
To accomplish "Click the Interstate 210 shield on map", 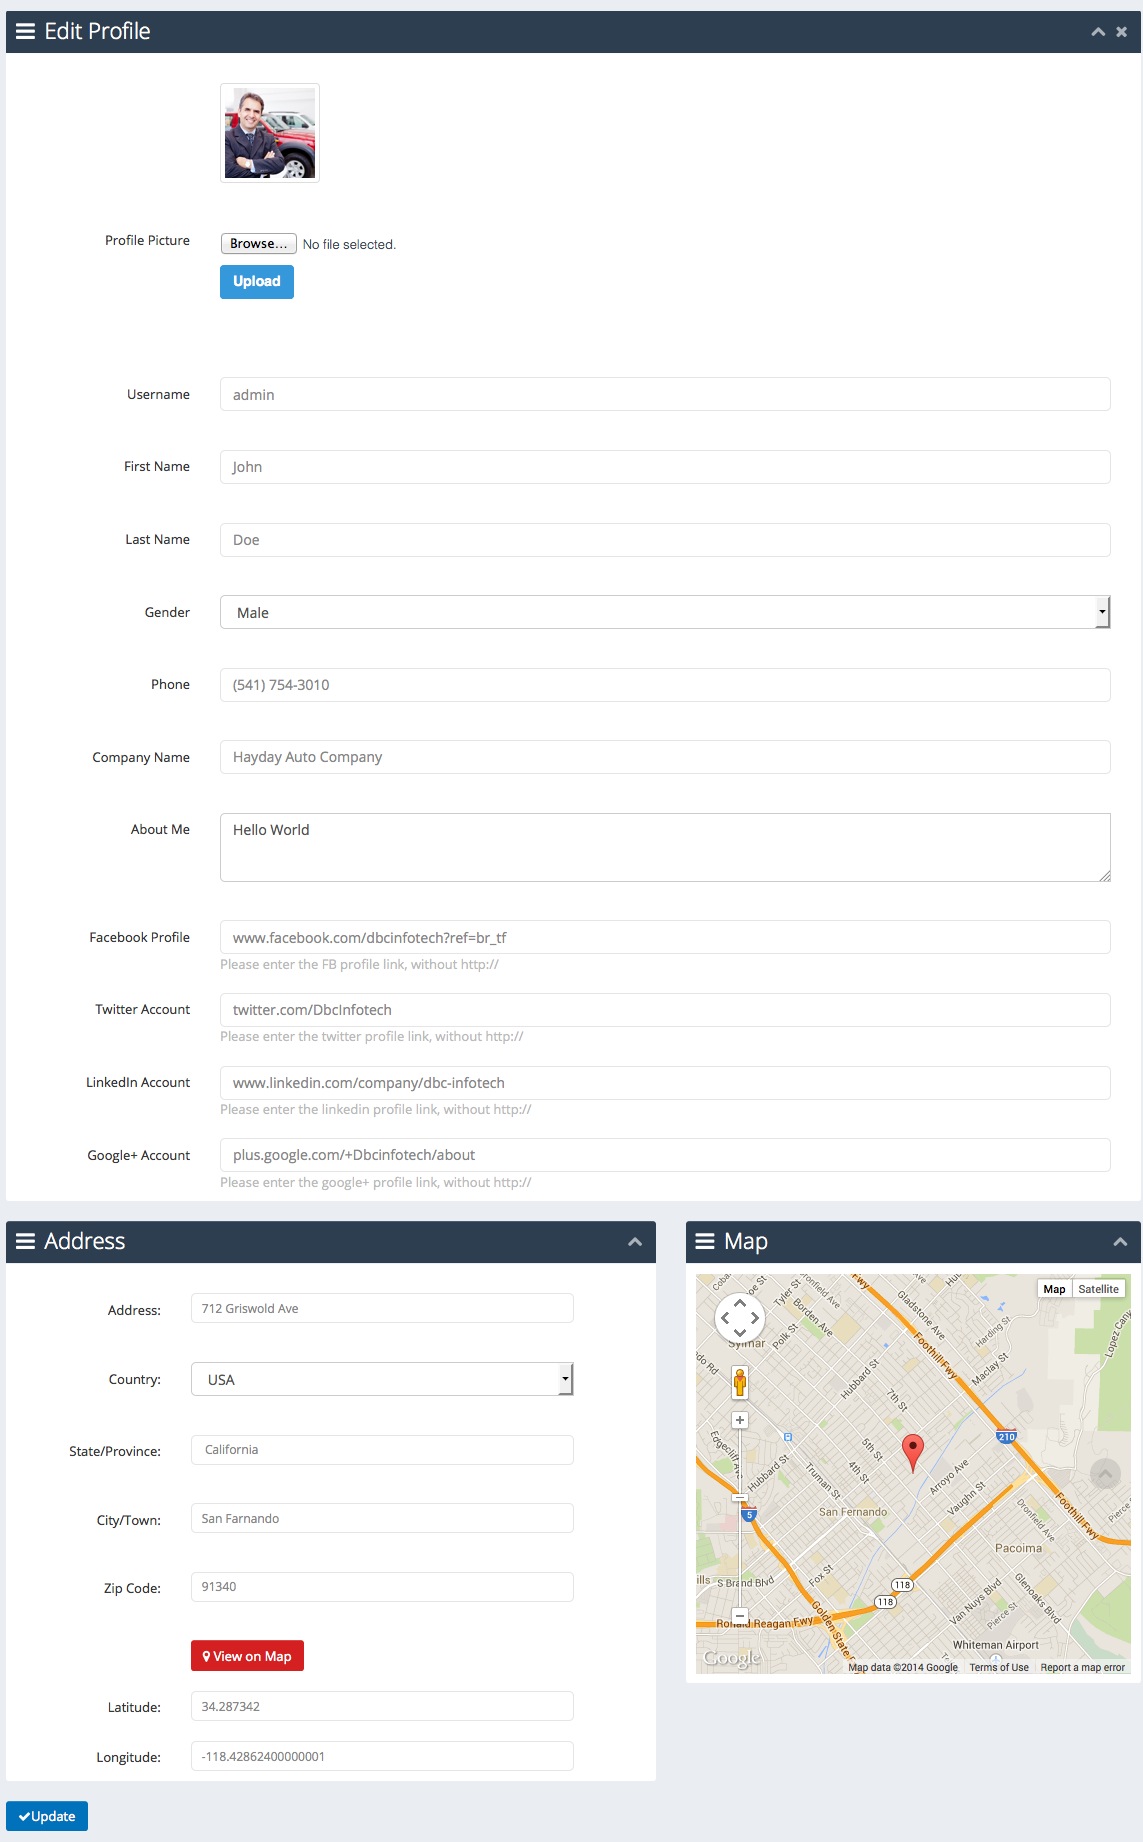I will coord(1006,1437).
